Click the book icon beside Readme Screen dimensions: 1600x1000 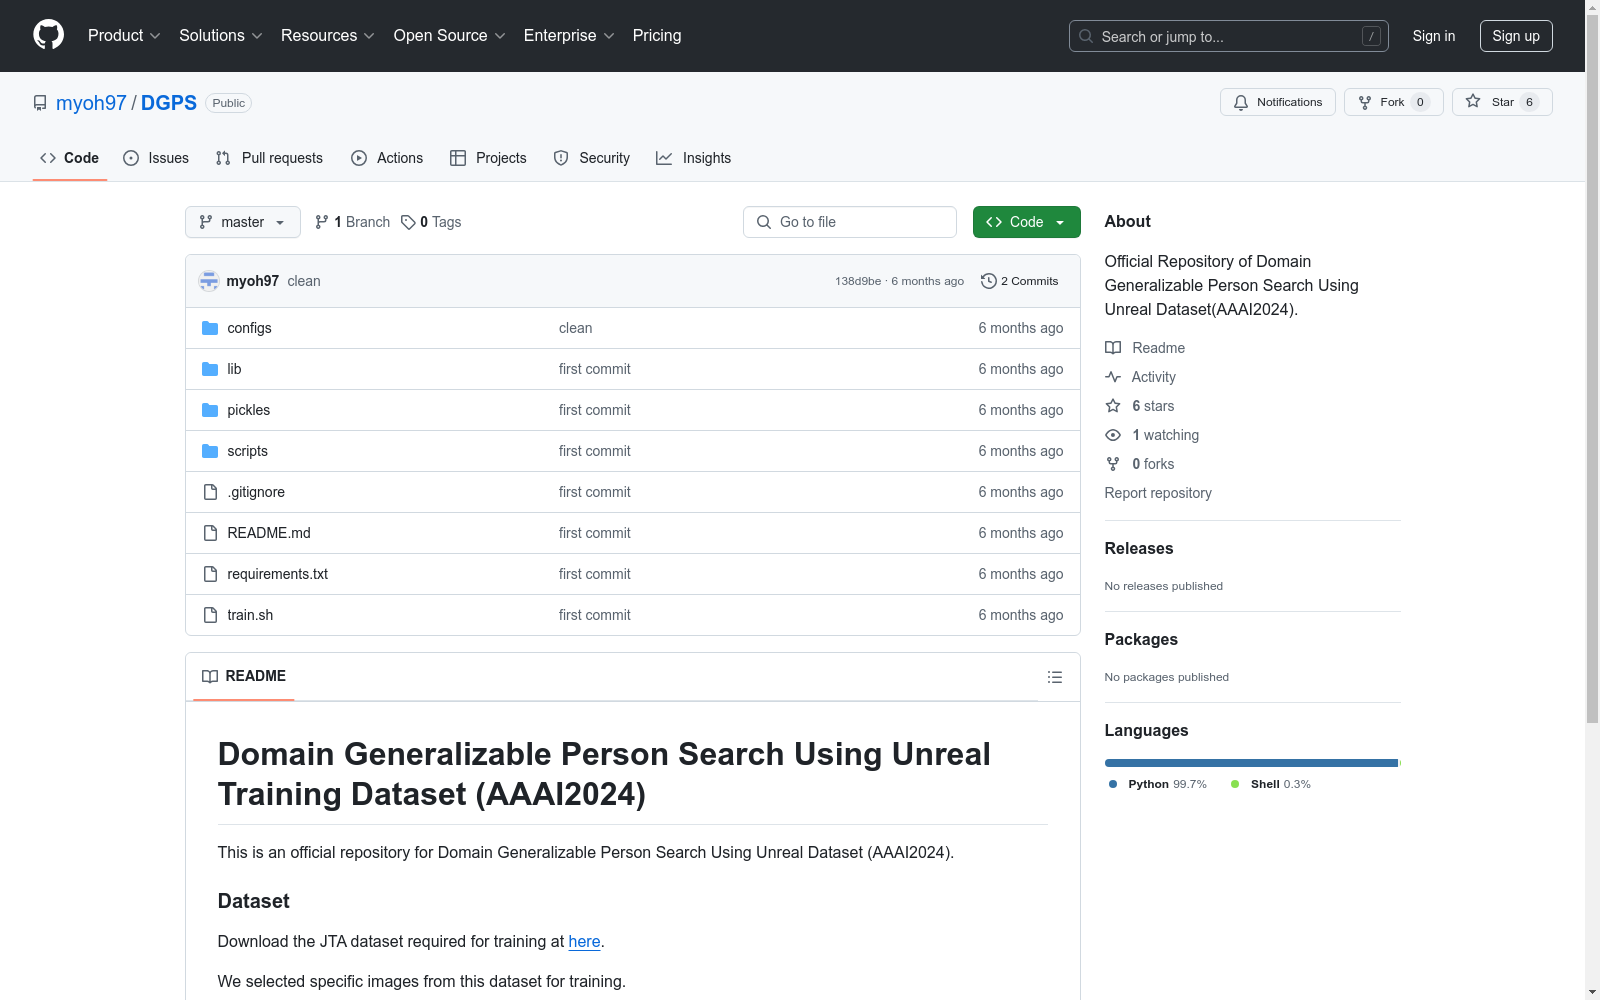(1113, 348)
